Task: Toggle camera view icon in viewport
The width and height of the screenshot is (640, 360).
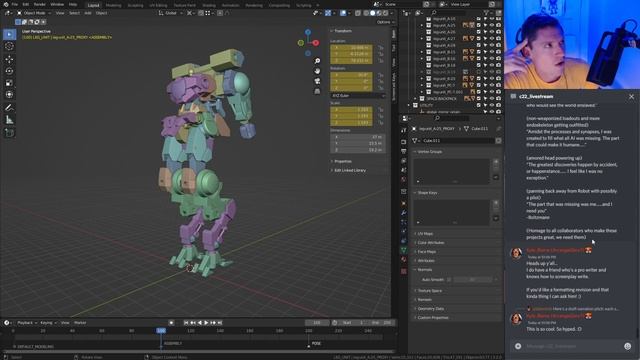Action: pos(318,81)
